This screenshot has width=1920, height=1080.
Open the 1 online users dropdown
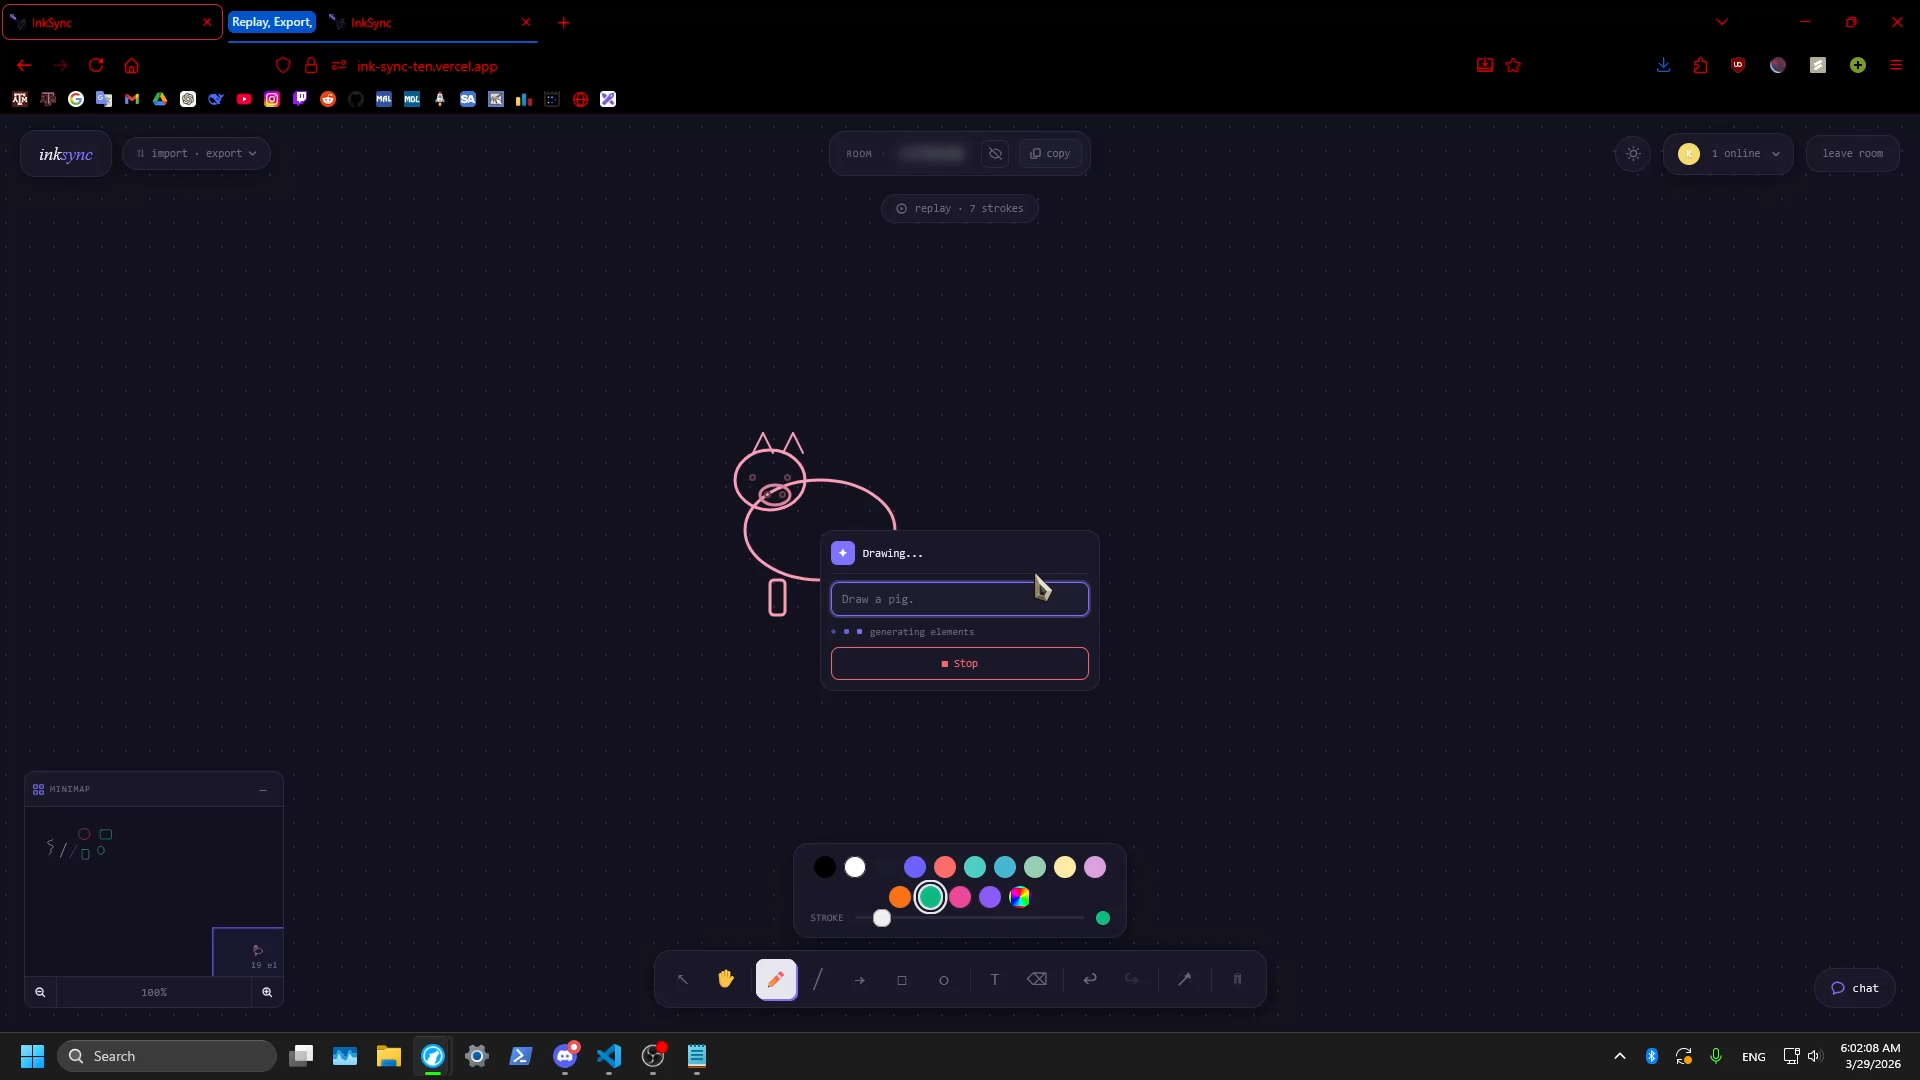[1728, 154]
